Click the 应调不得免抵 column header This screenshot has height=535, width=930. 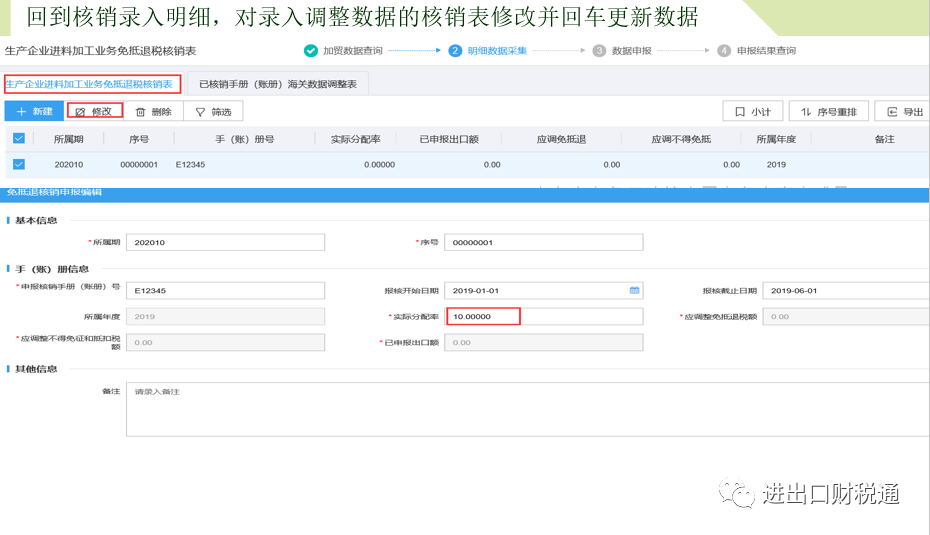point(681,139)
